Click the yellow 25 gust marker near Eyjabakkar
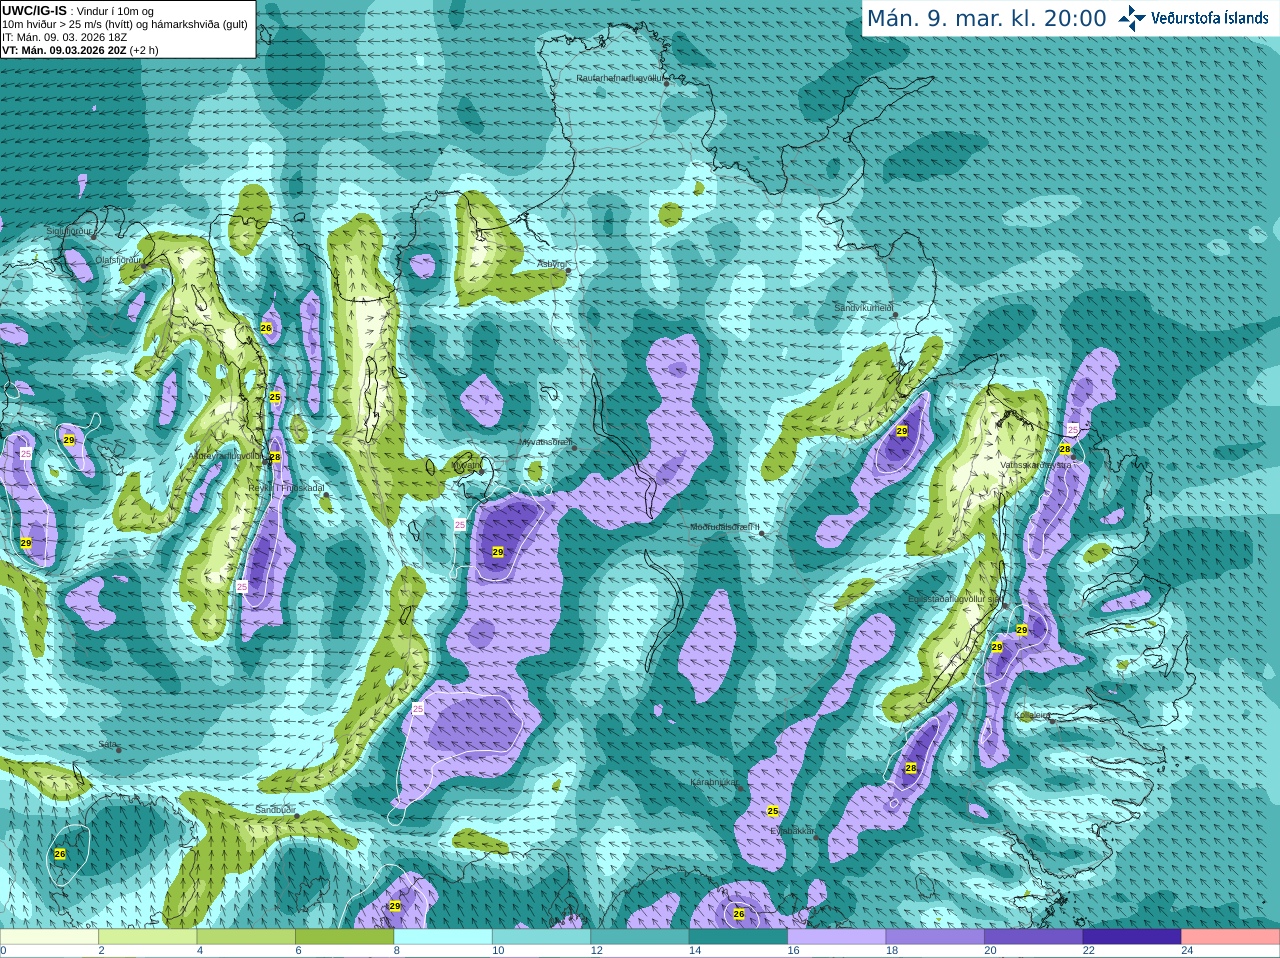This screenshot has height=958, width=1280. click(x=773, y=811)
